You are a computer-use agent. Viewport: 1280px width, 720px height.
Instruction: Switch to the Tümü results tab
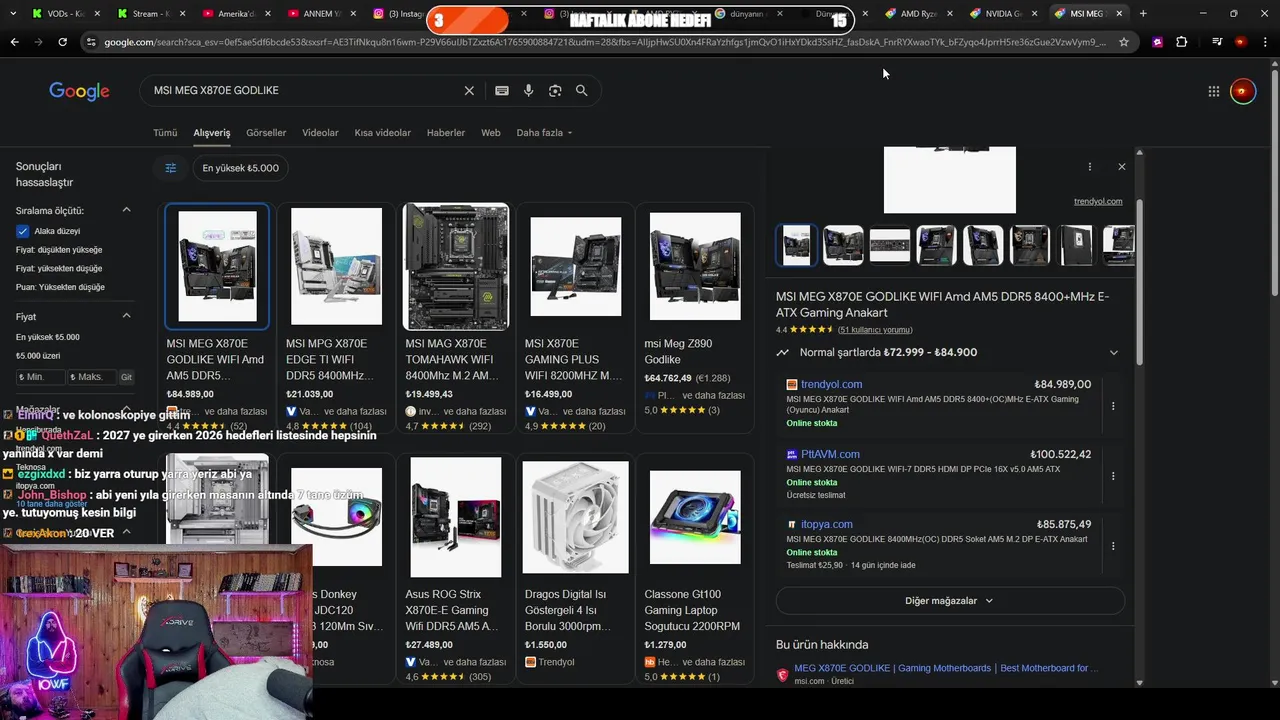(x=165, y=133)
